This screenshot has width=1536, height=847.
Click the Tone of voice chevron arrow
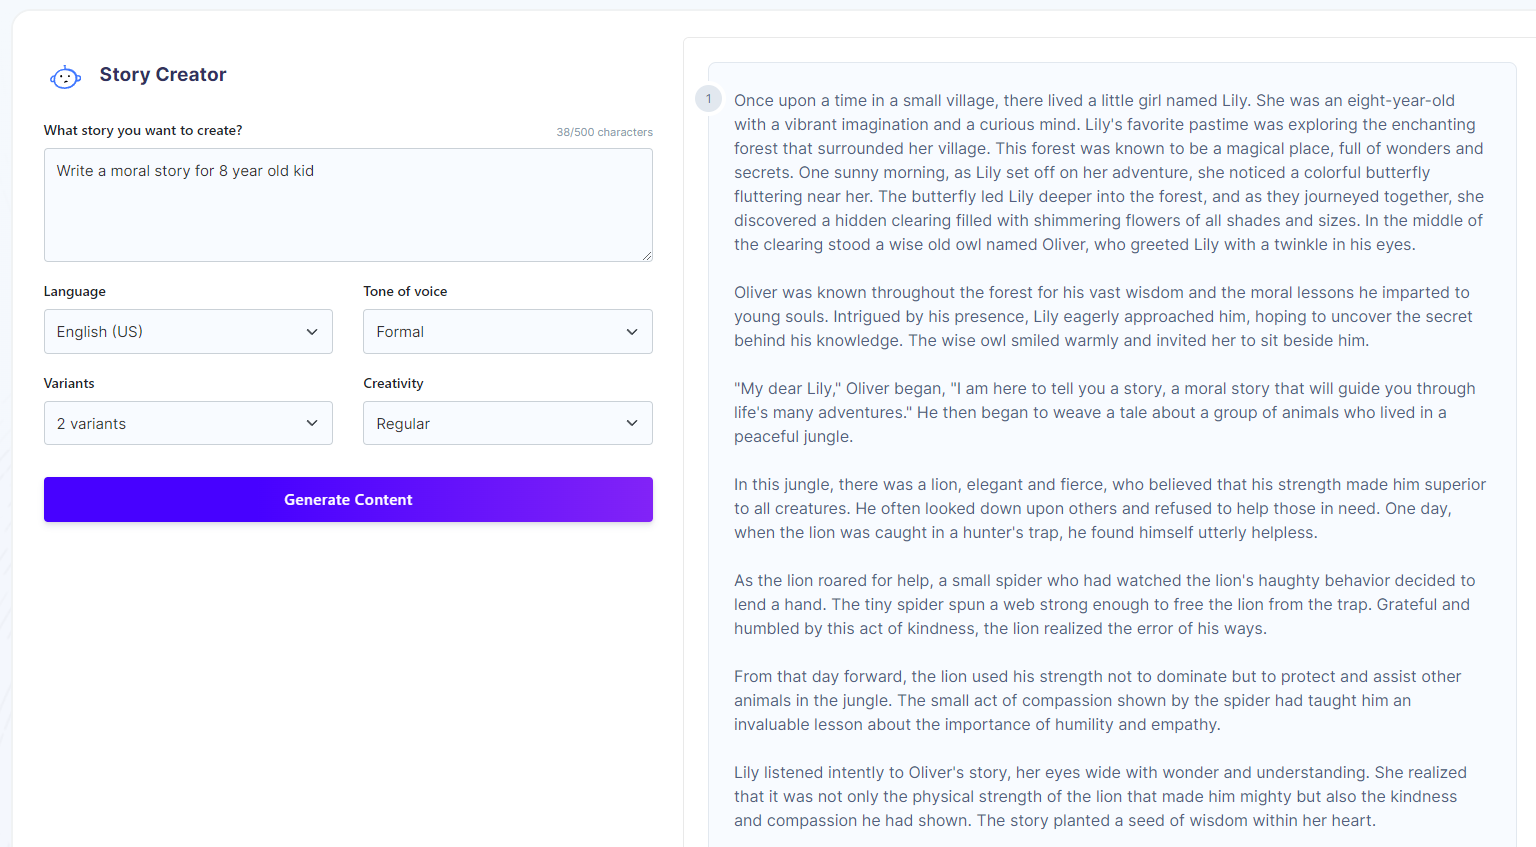point(632,331)
